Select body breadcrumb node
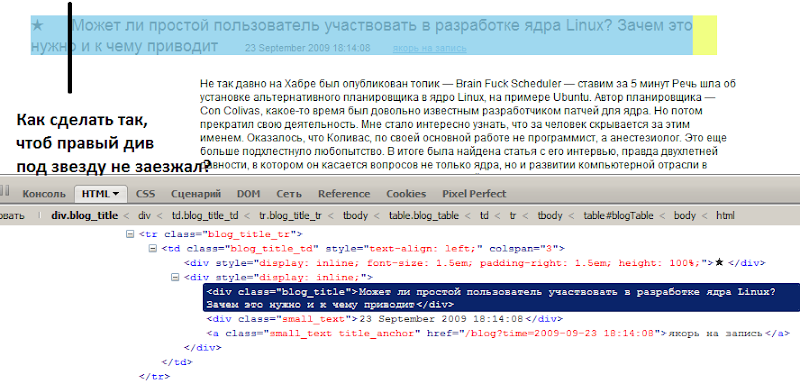This screenshot has width=800, height=384. pyautogui.click(x=685, y=216)
